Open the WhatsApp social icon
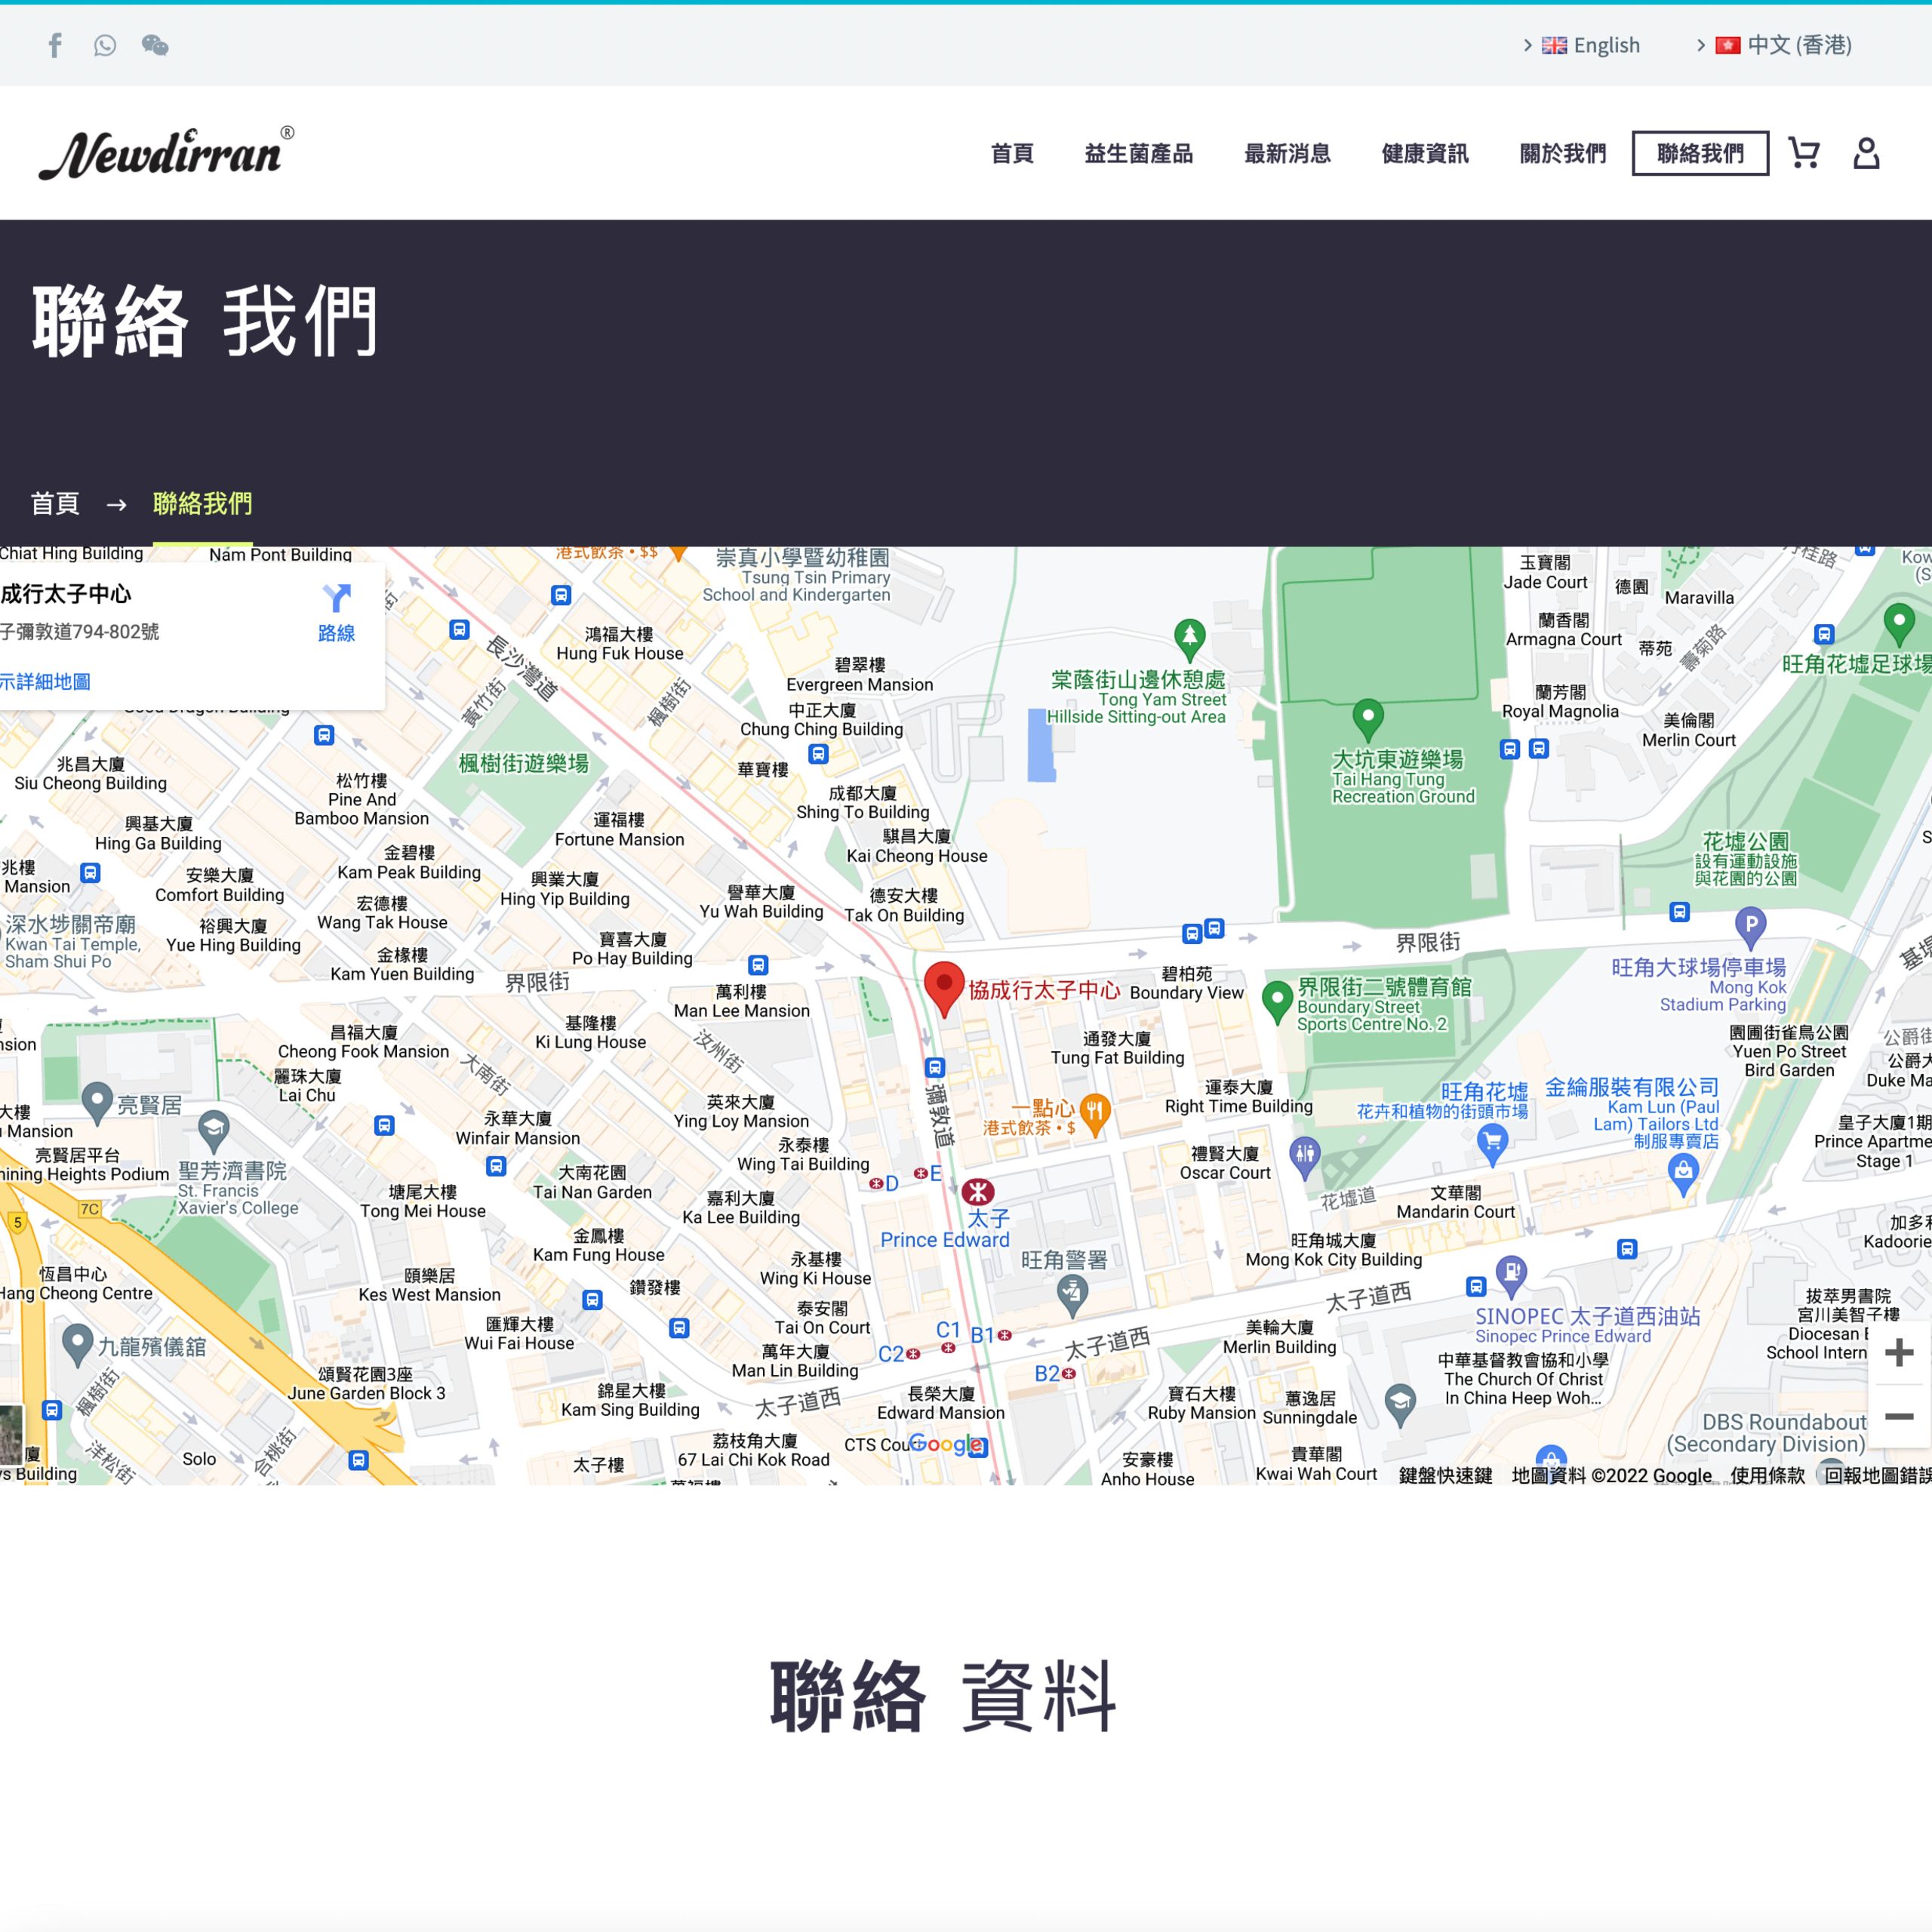The height and width of the screenshot is (1932, 1932). point(105,45)
